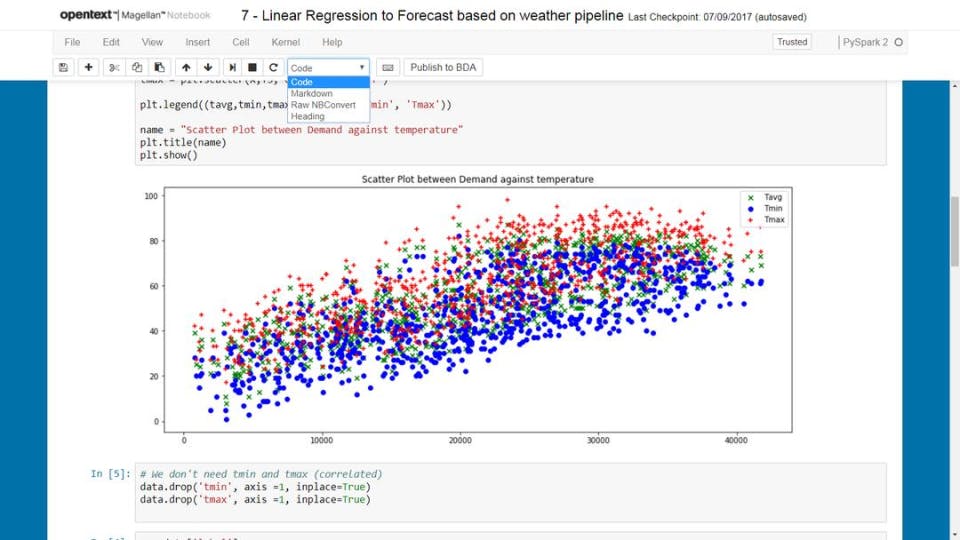960x540 pixels.
Task: Paste cells below icon
Action: [159, 67]
